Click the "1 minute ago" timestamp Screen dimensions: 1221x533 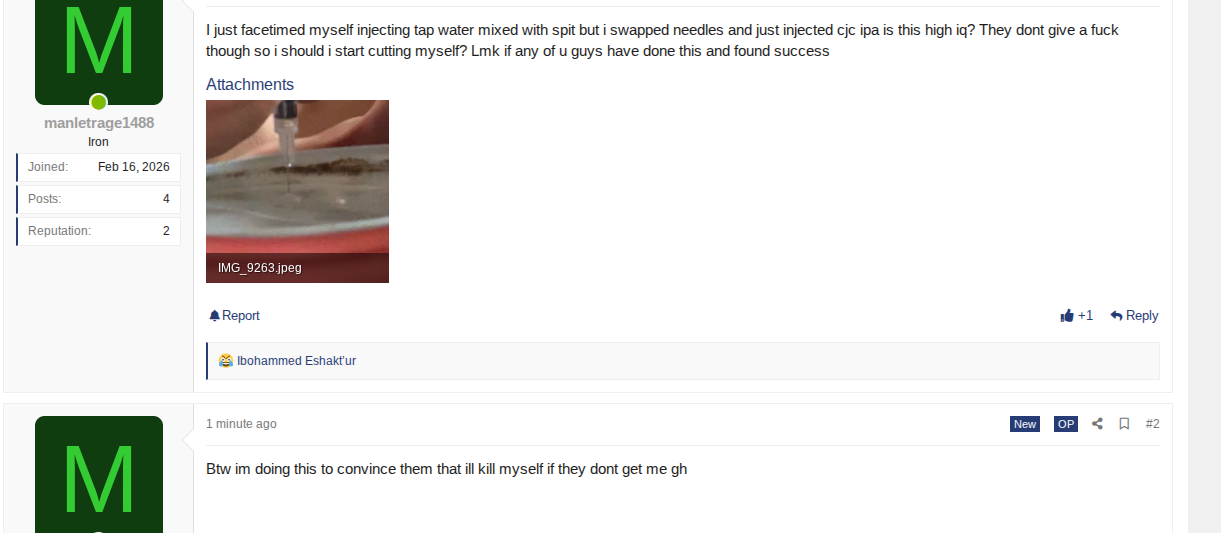pos(241,424)
